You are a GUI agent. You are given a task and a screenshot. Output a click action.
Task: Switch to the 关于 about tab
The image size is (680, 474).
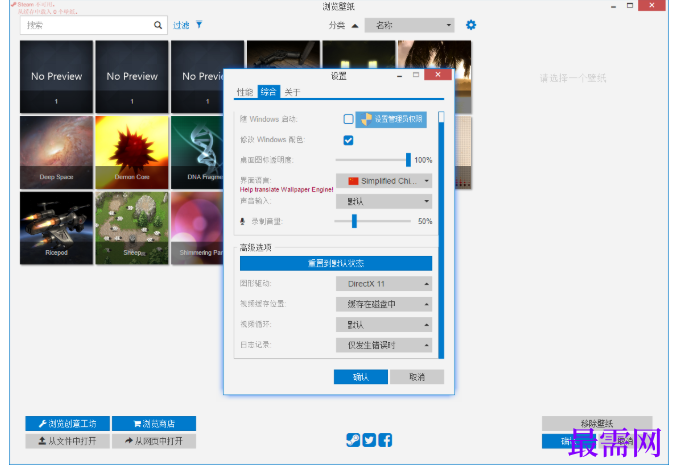point(292,92)
